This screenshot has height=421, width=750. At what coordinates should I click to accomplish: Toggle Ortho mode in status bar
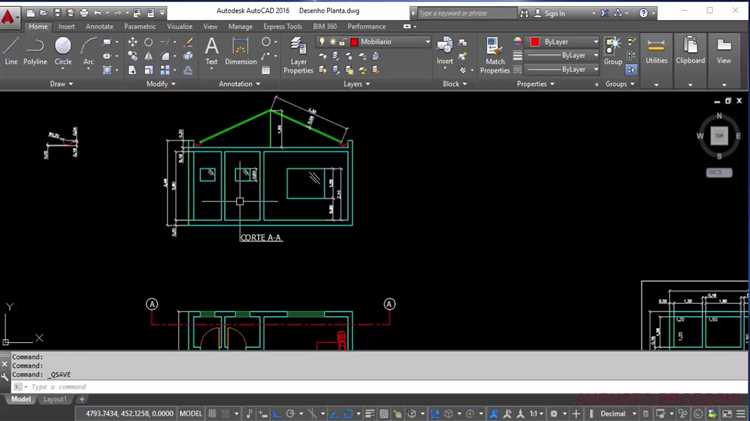pos(276,414)
